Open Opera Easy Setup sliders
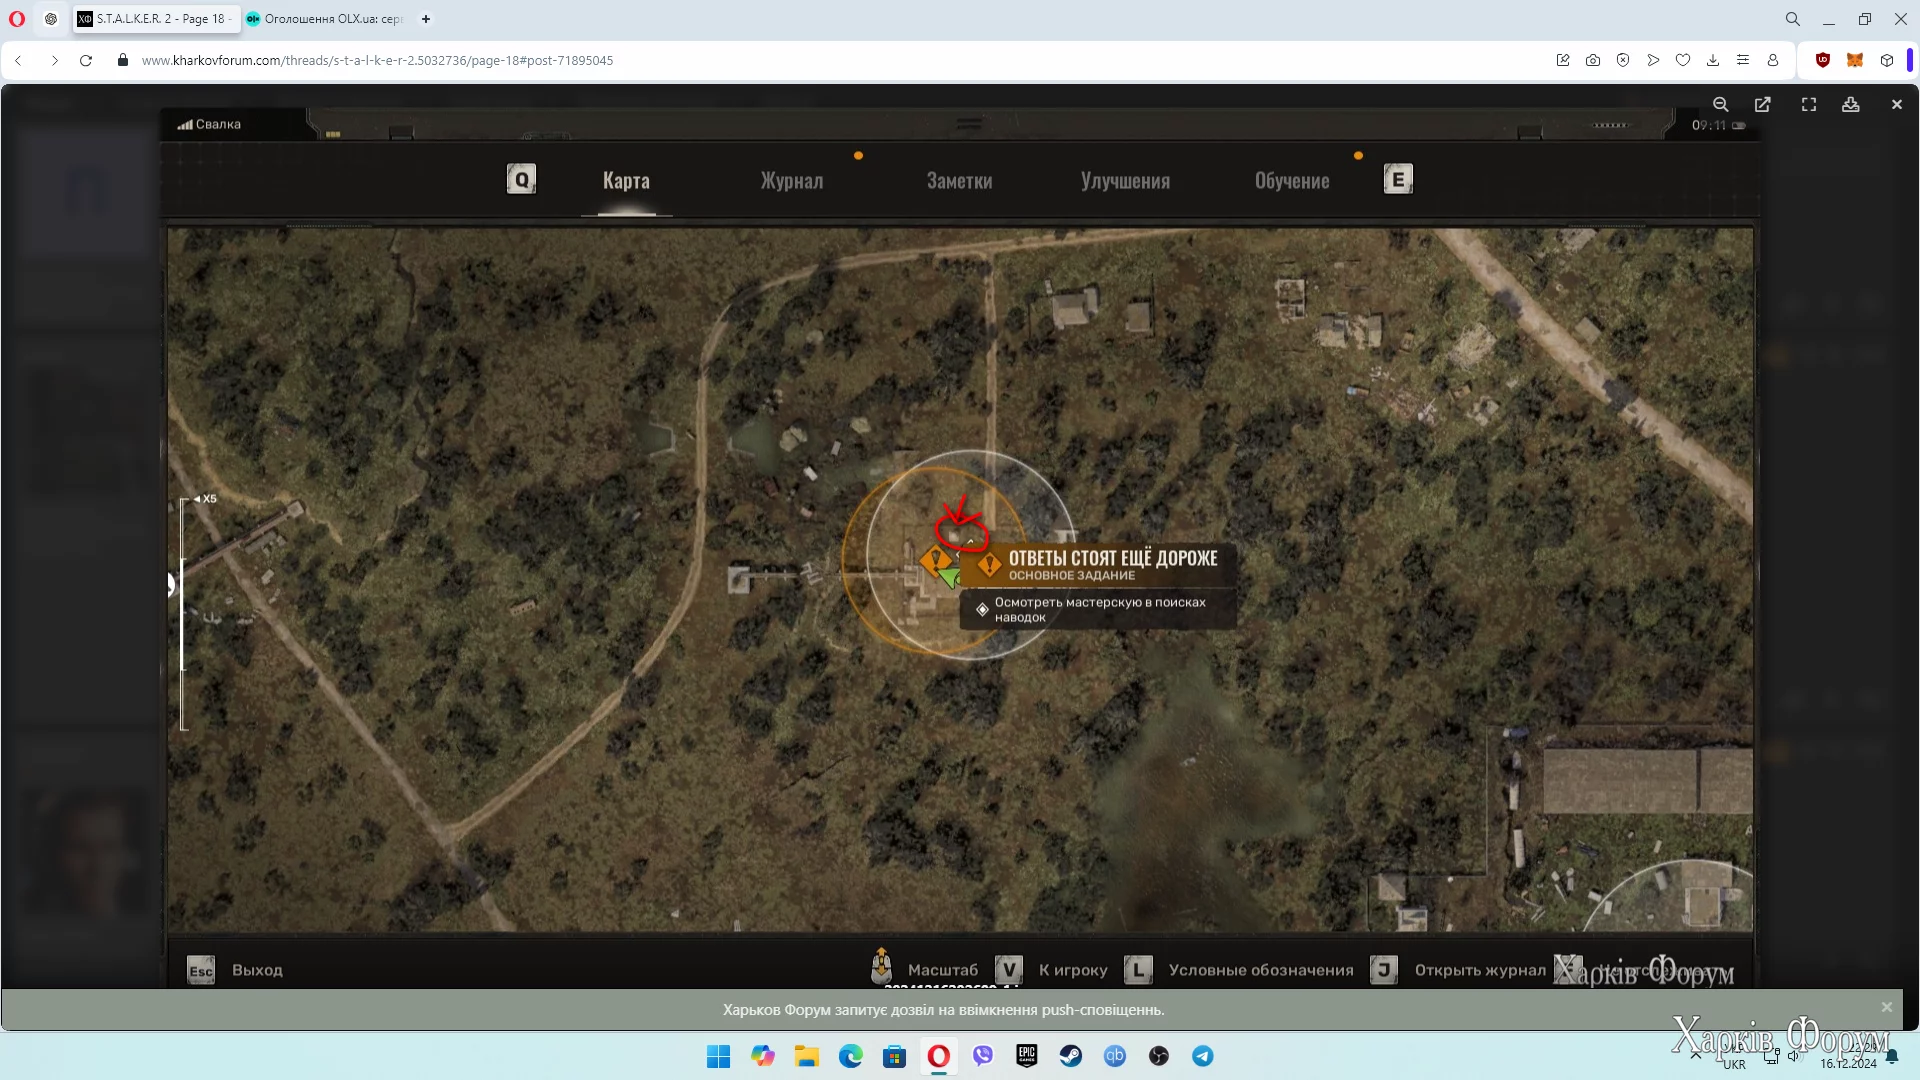The height and width of the screenshot is (1080, 1920). (1743, 60)
